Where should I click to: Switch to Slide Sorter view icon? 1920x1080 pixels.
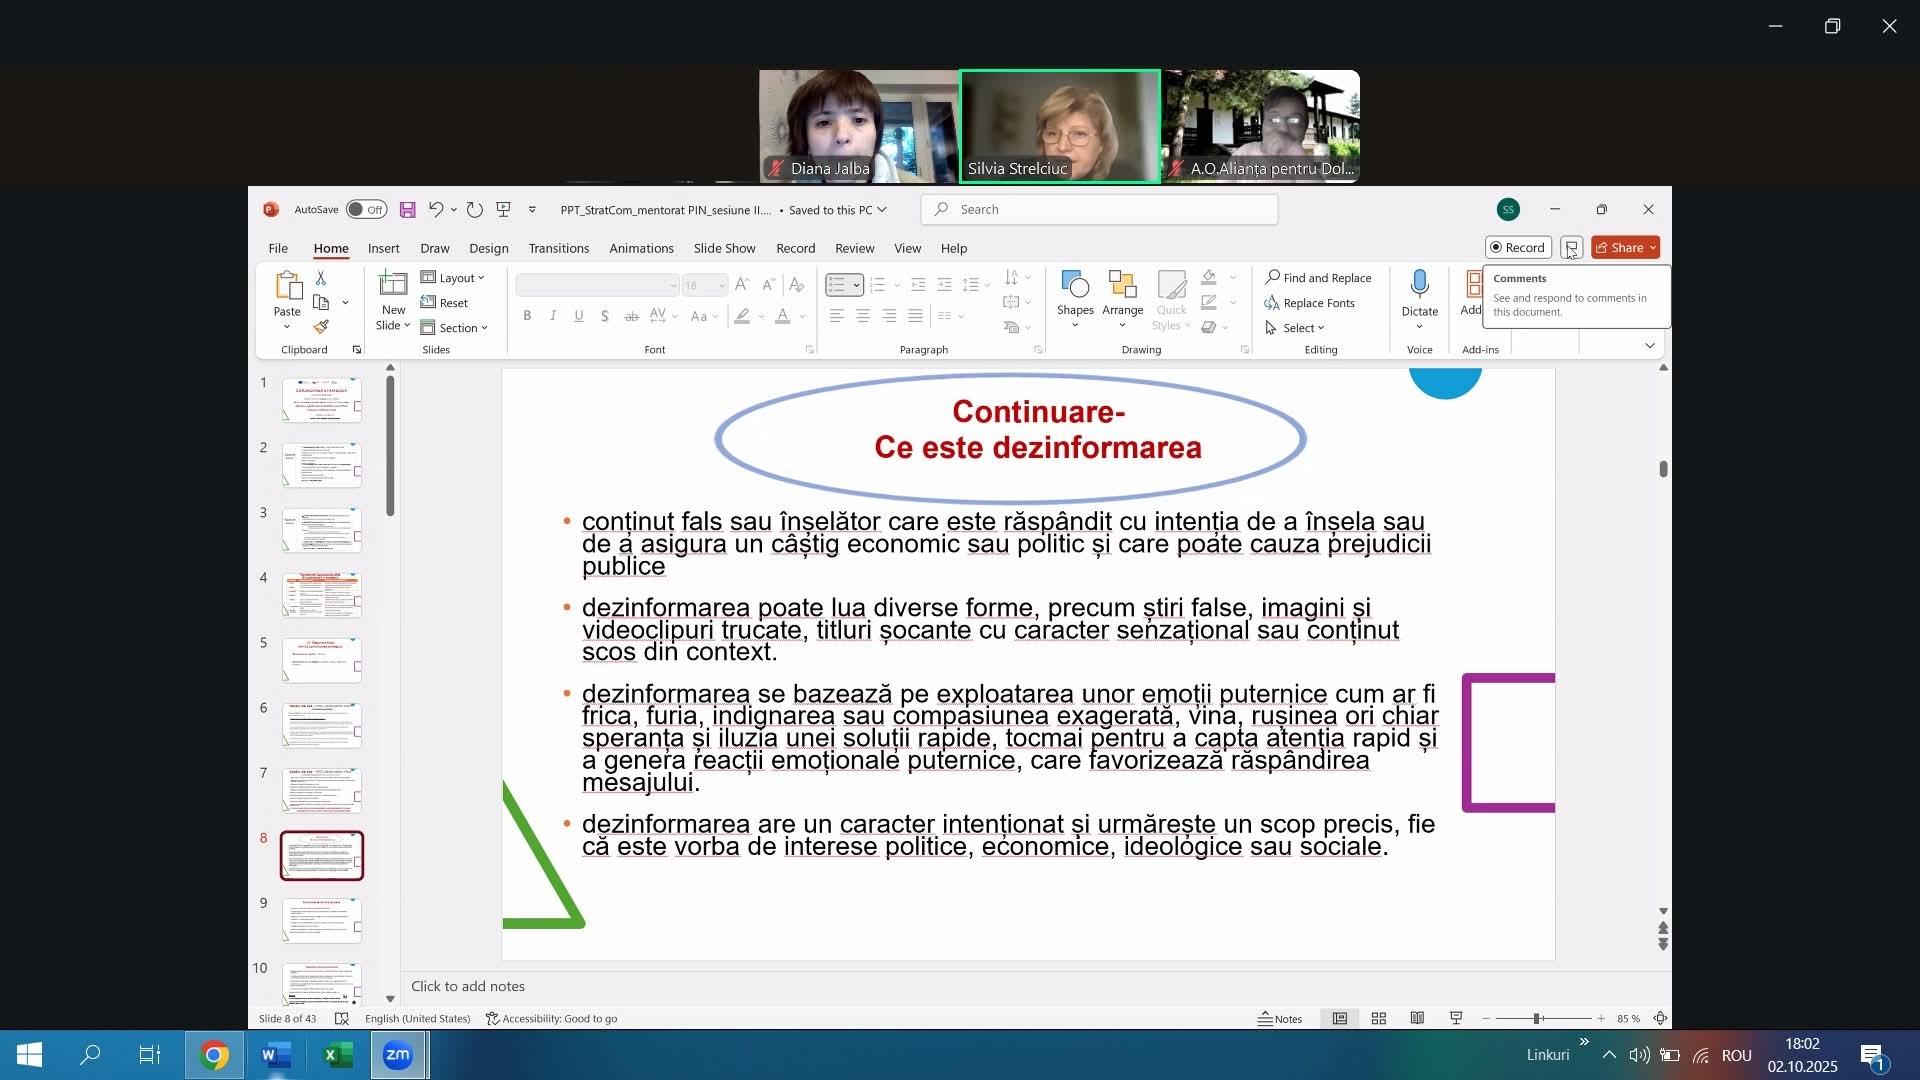1378,1018
